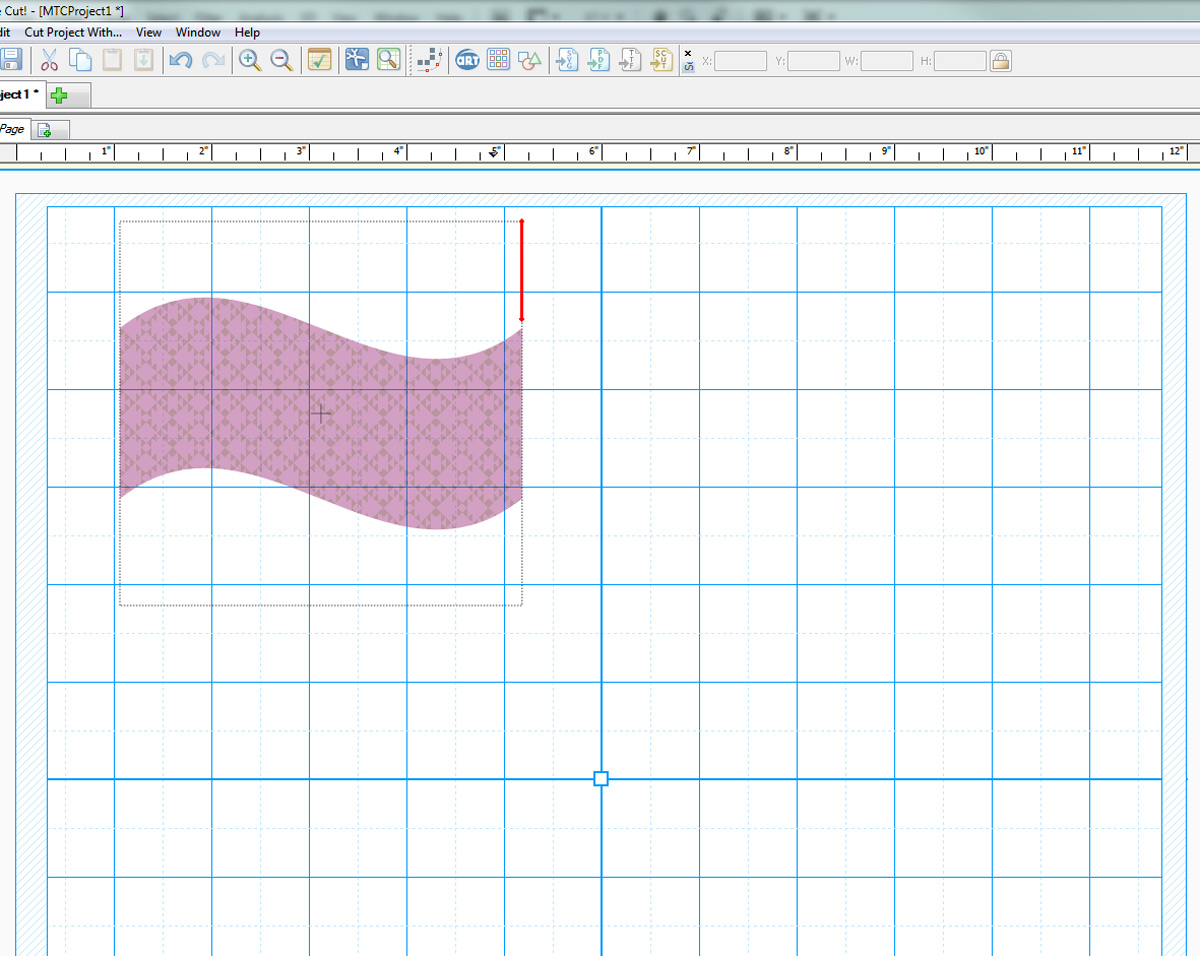Open the Window menu
1200x956 pixels.
point(198,33)
